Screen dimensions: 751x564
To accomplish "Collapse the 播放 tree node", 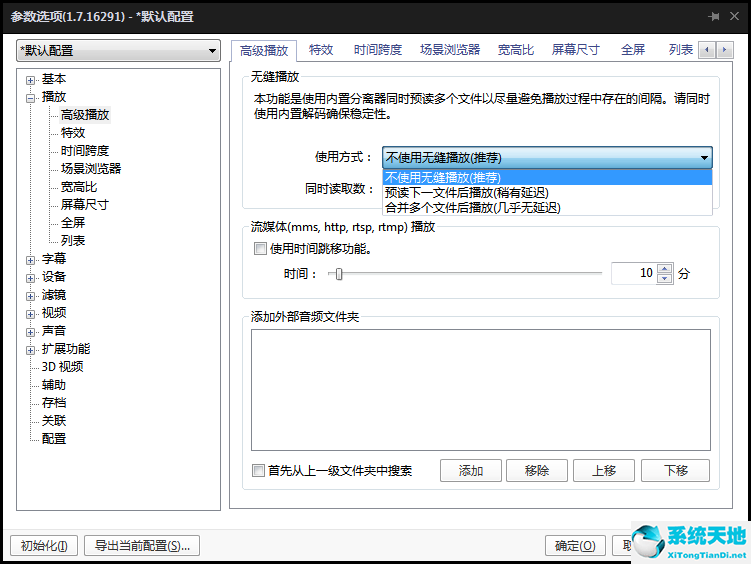I will point(31,97).
